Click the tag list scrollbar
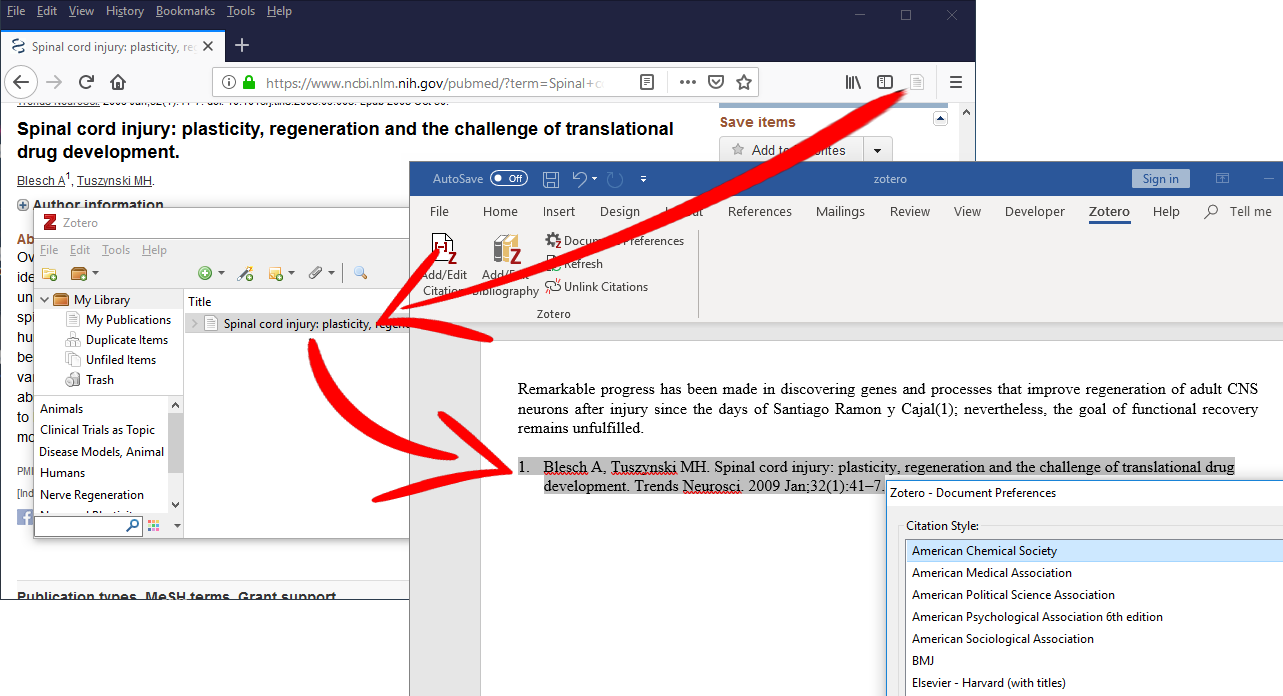This screenshot has height=696, width=1283. tap(176, 441)
